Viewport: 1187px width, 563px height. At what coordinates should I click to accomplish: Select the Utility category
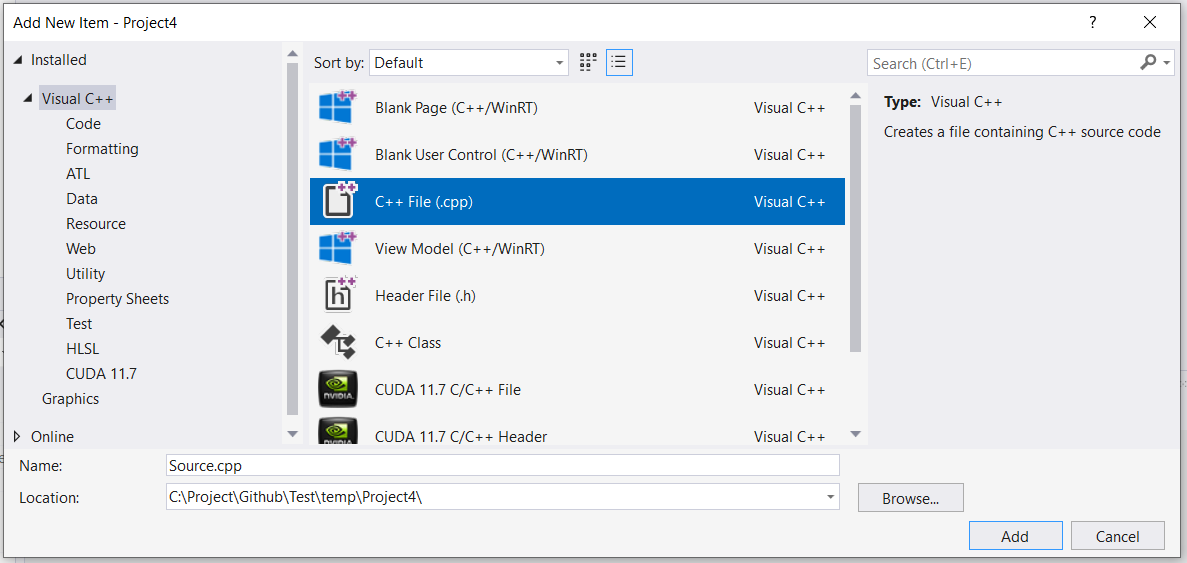point(86,273)
